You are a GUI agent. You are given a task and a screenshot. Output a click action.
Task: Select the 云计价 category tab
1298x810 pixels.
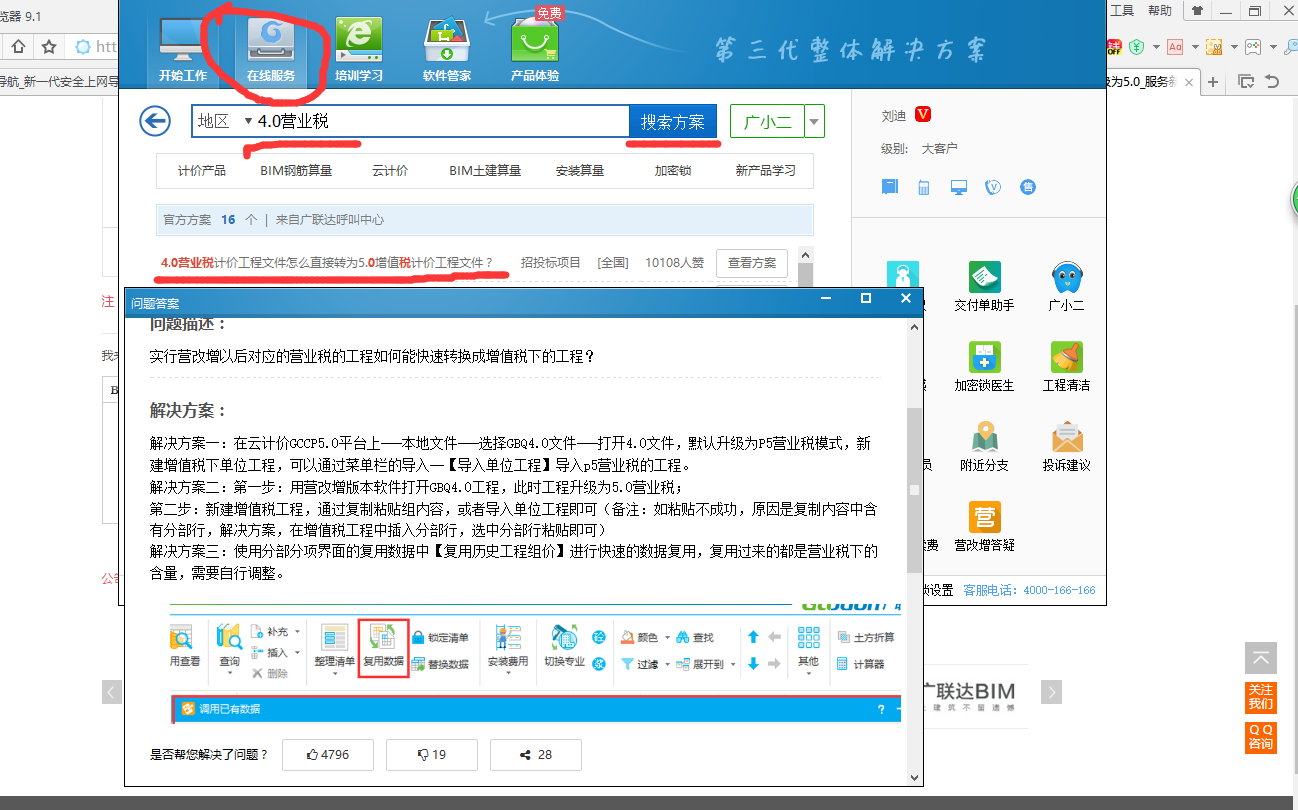(390, 171)
